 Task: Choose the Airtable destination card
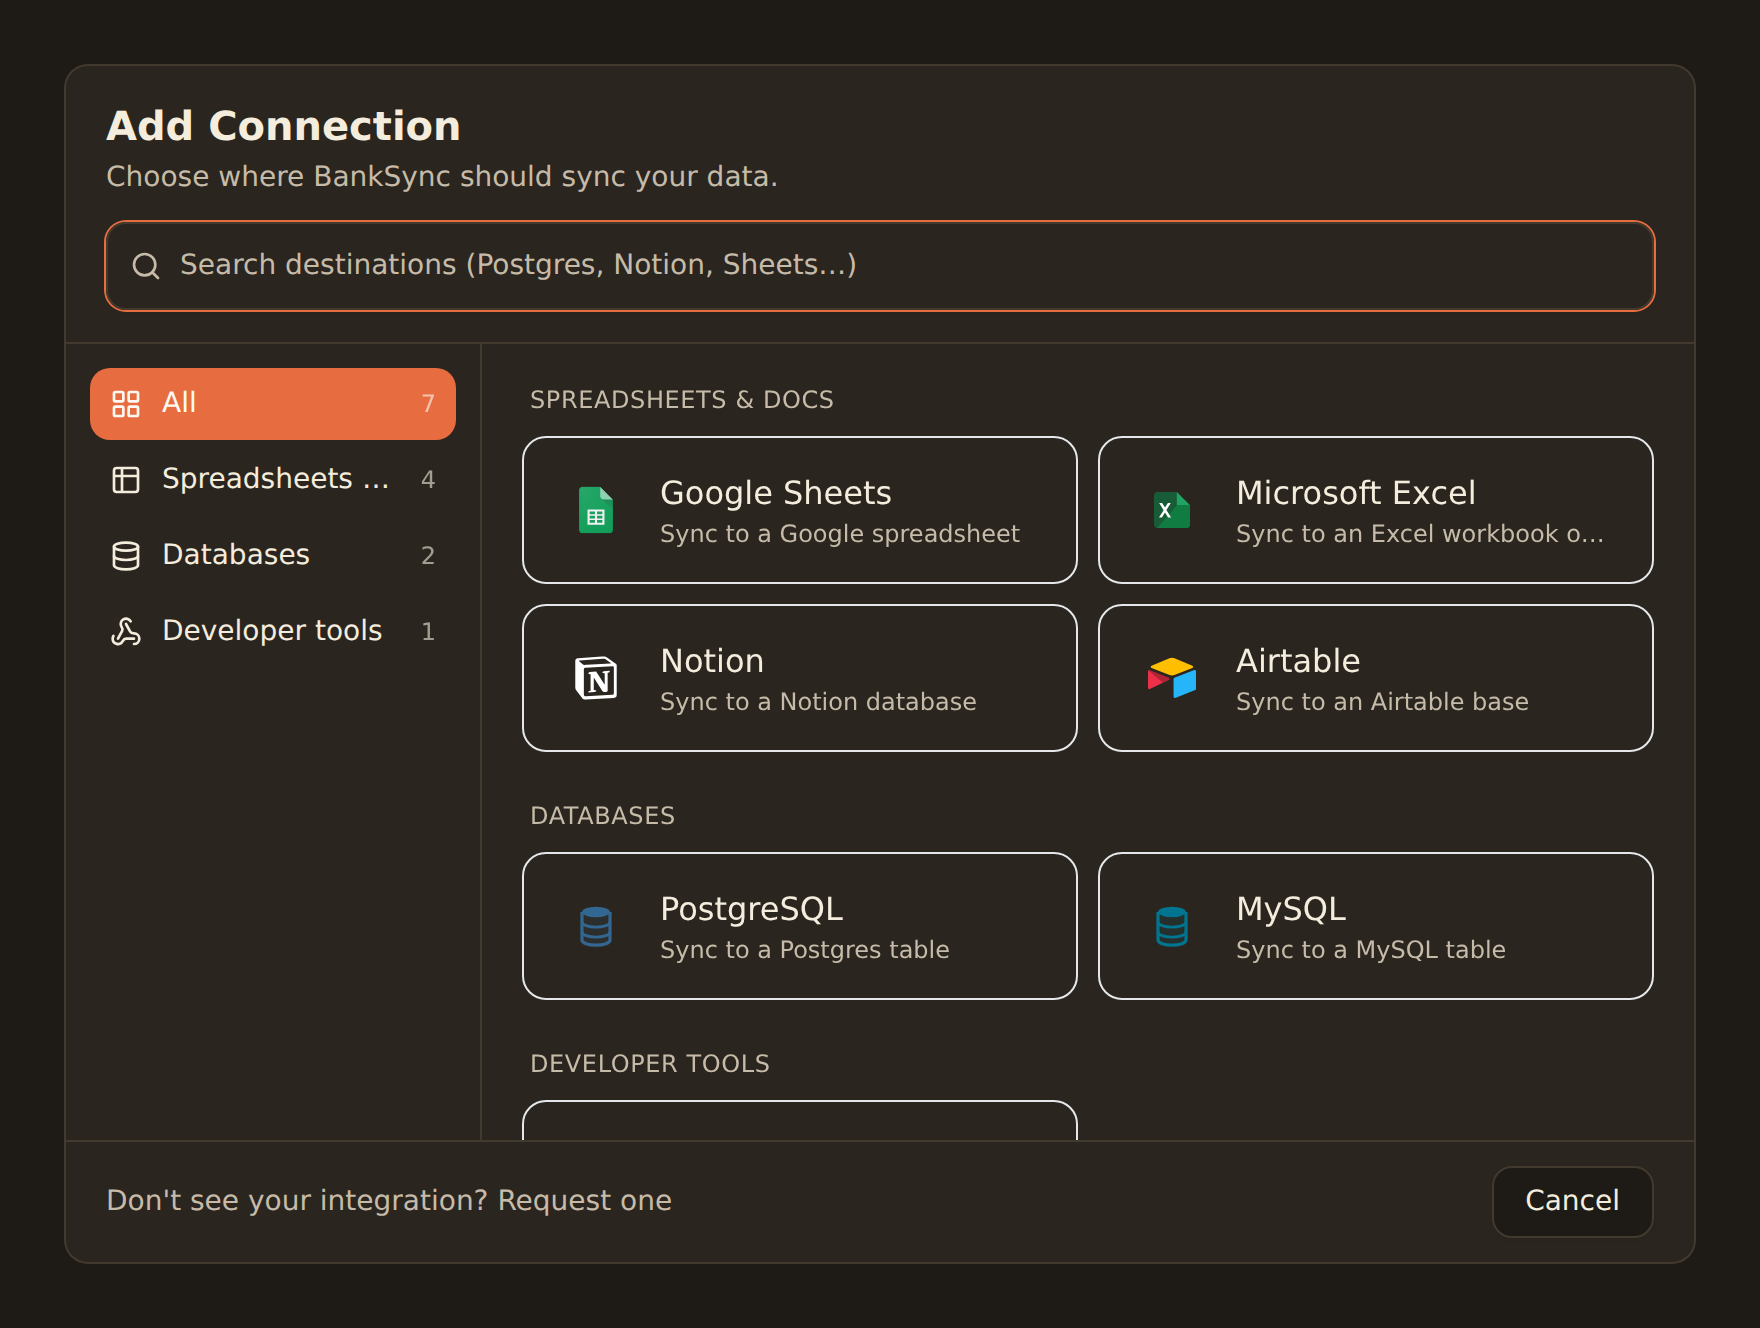(x=1376, y=678)
